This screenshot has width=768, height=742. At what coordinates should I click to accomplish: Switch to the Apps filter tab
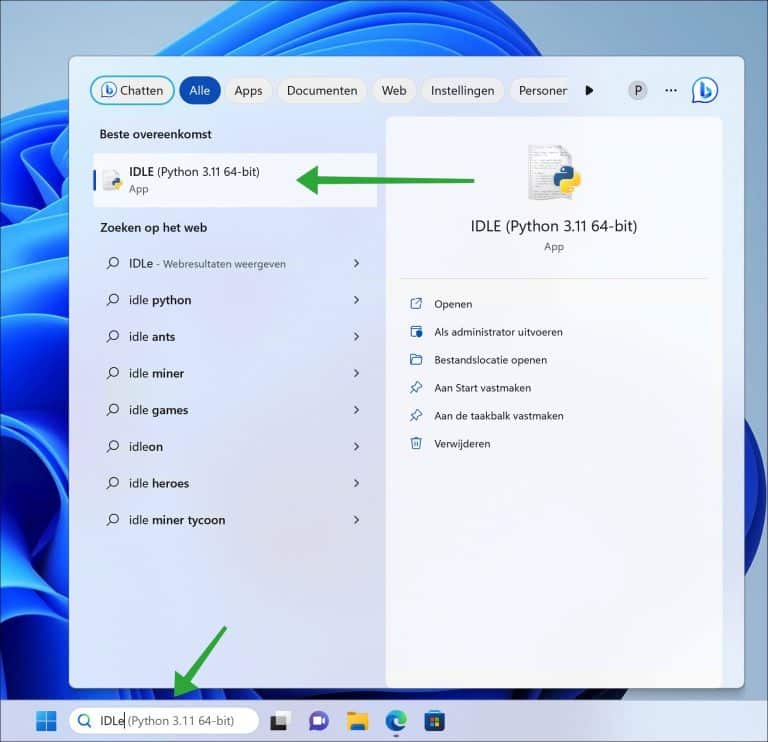click(x=248, y=91)
